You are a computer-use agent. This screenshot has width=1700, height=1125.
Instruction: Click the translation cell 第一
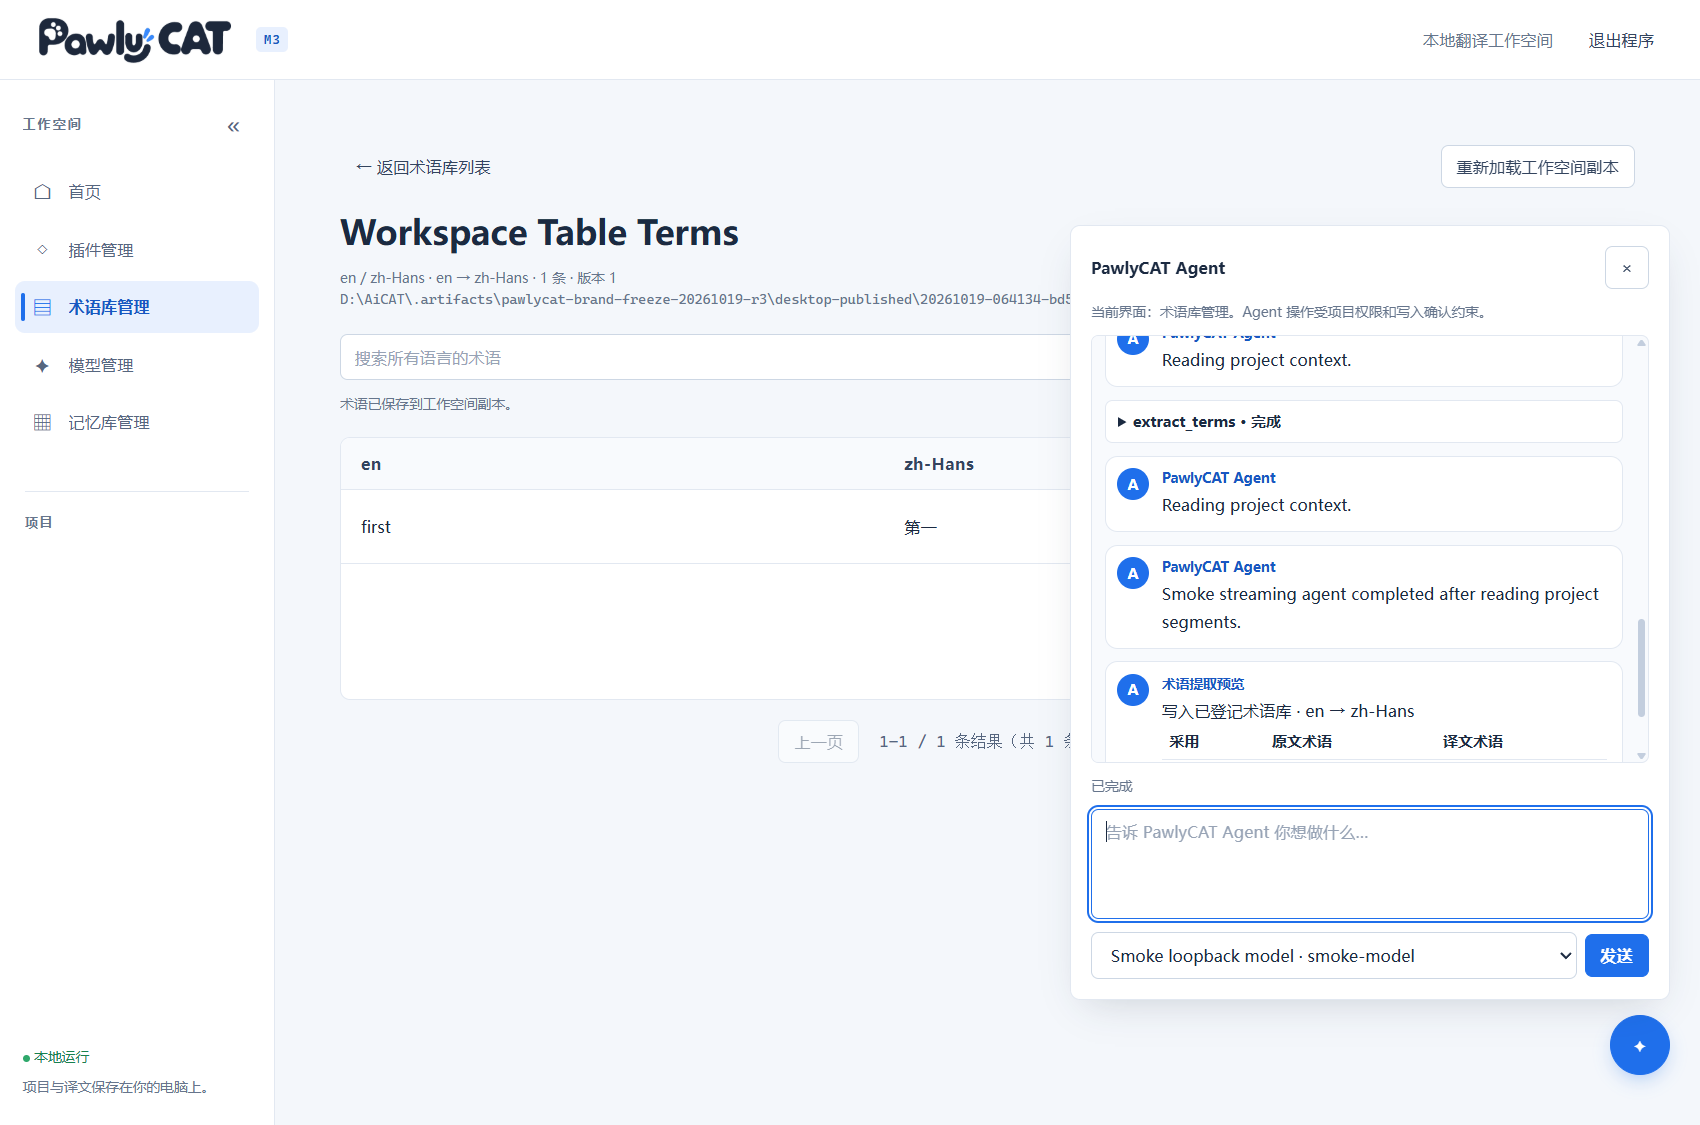coord(920,527)
